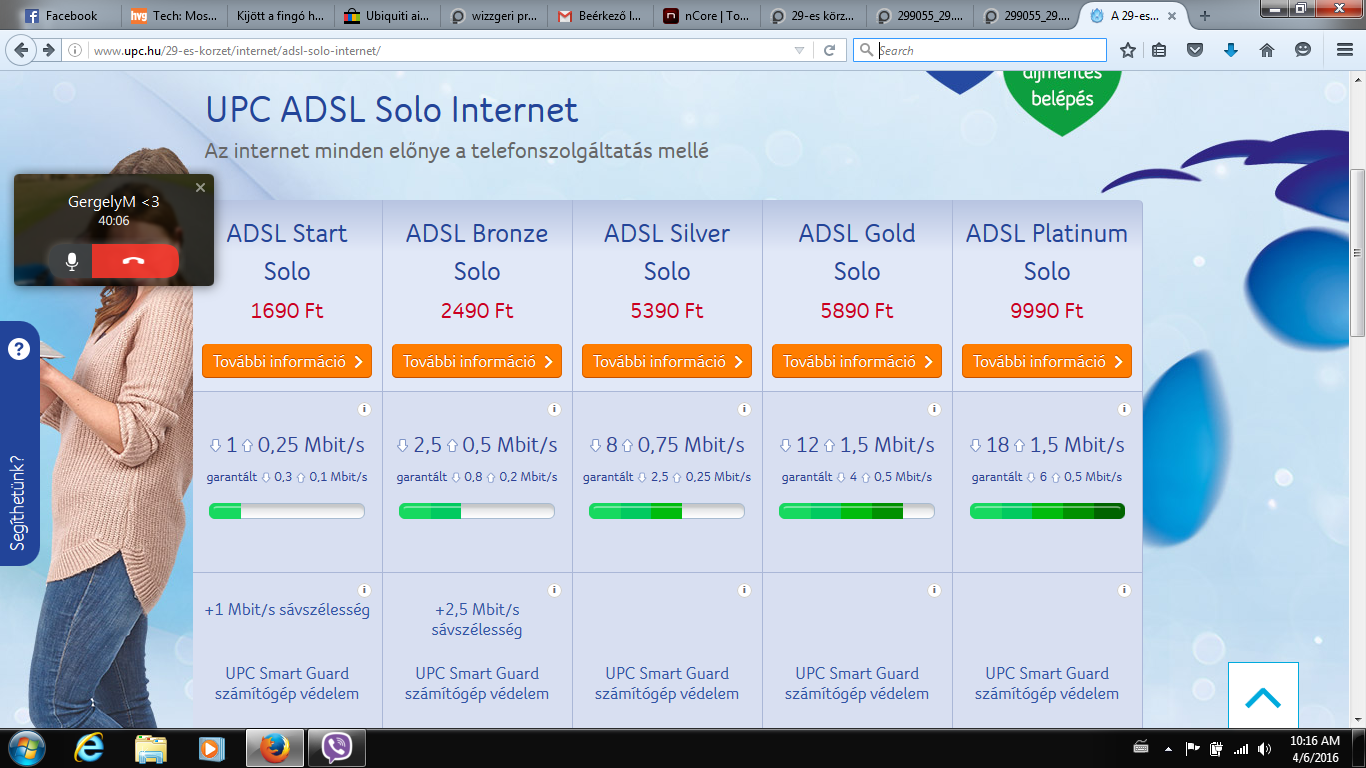Open the Firefox hamburger menu
This screenshot has height=768, width=1366.
(1345, 50)
